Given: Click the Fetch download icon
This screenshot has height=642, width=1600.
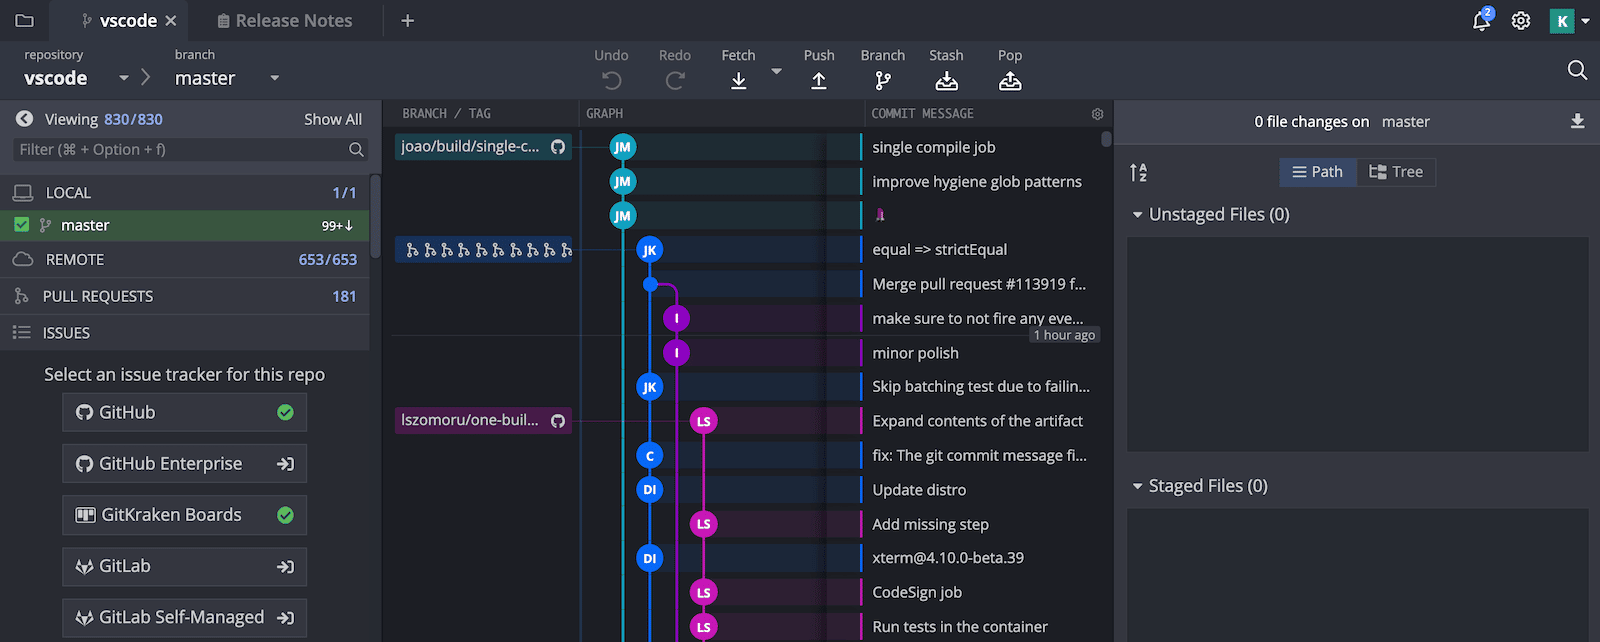Looking at the screenshot, I should [x=738, y=81].
